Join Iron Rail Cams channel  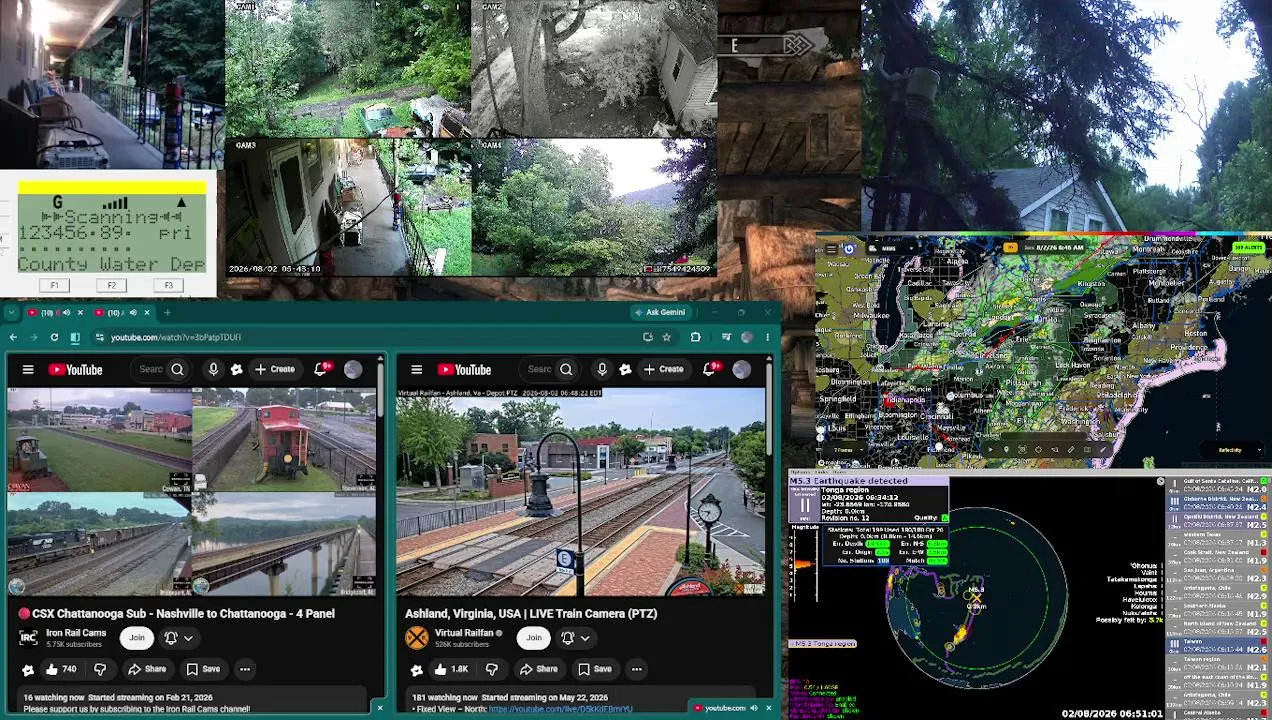[x=137, y=638]
